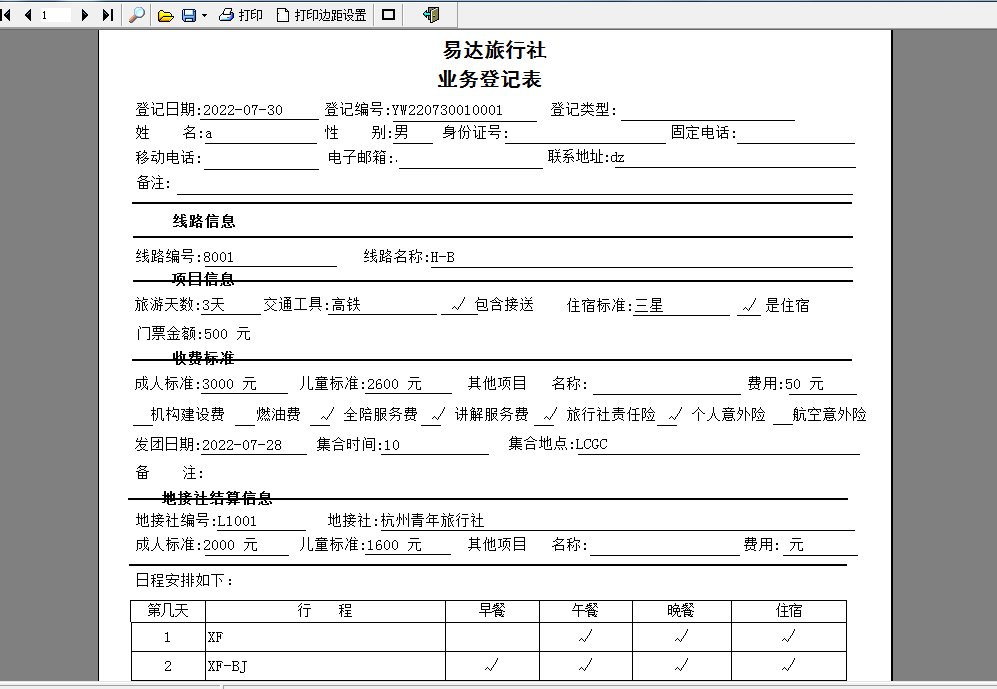Click gathering time value 10
Viewport: 997px width, 689px height.
[392, 445]
